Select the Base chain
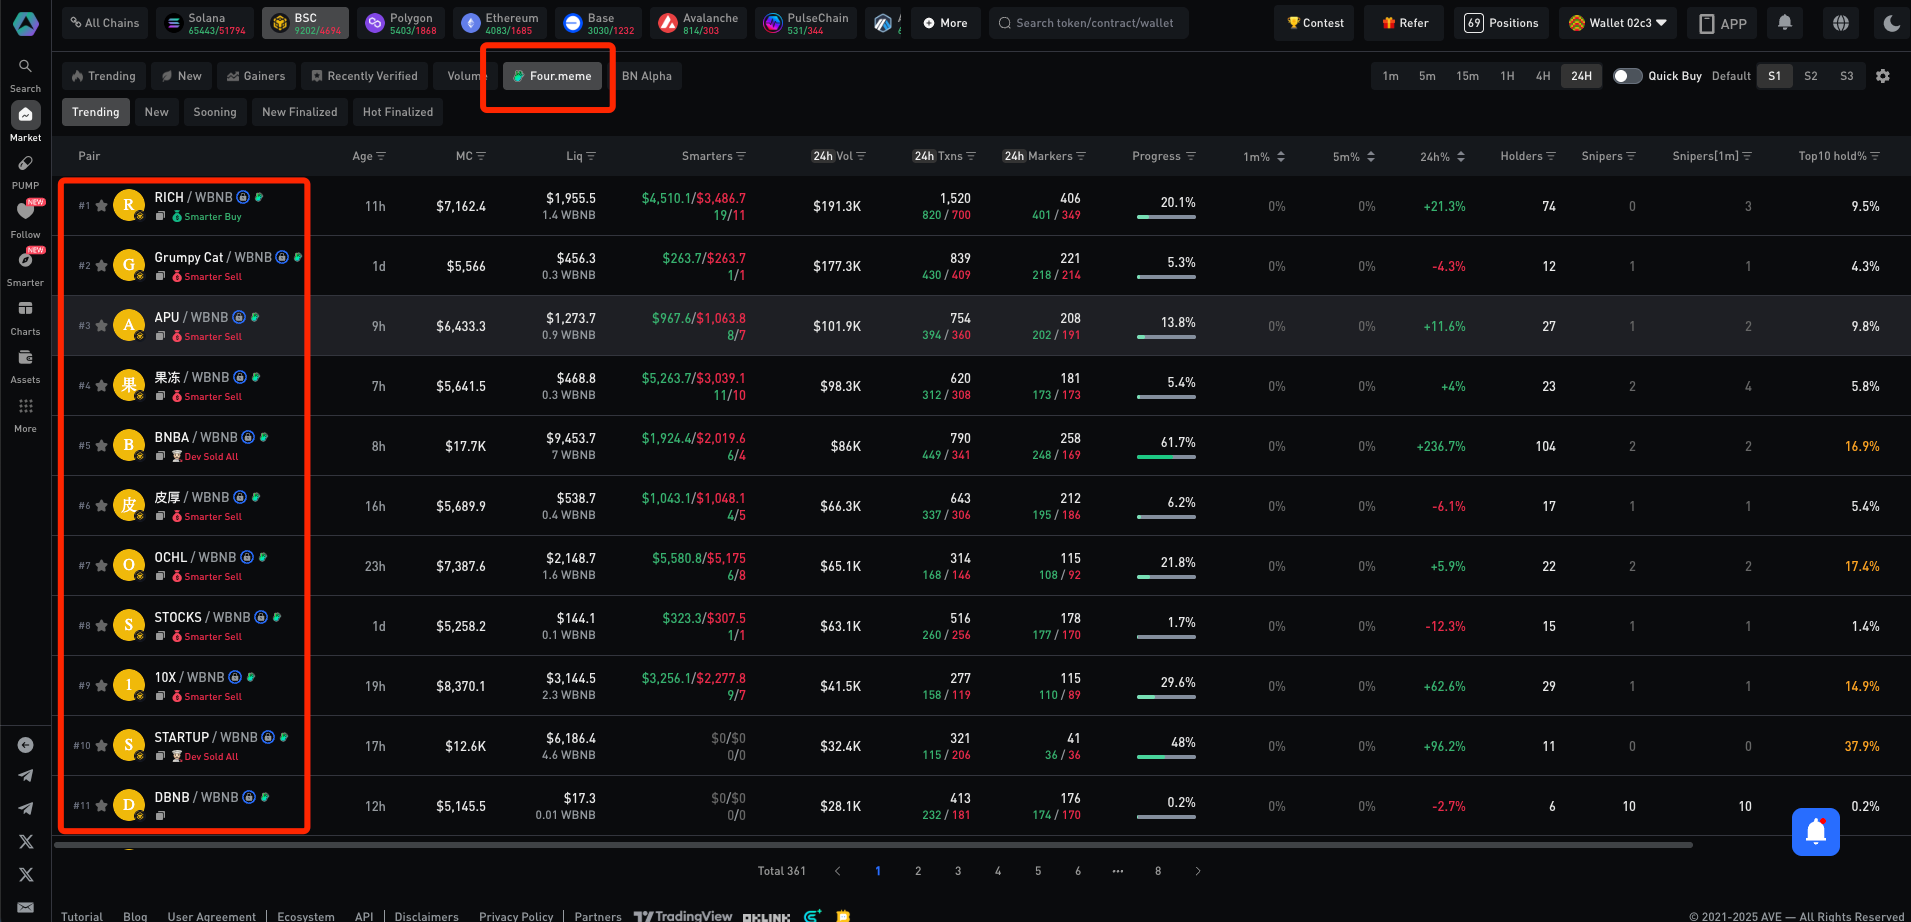Image resolution: width=1911 pixels, height=922 pixels. [599, 23]
